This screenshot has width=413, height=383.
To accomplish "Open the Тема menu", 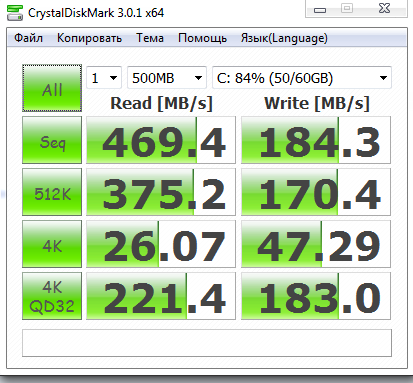I will point(150,38).
